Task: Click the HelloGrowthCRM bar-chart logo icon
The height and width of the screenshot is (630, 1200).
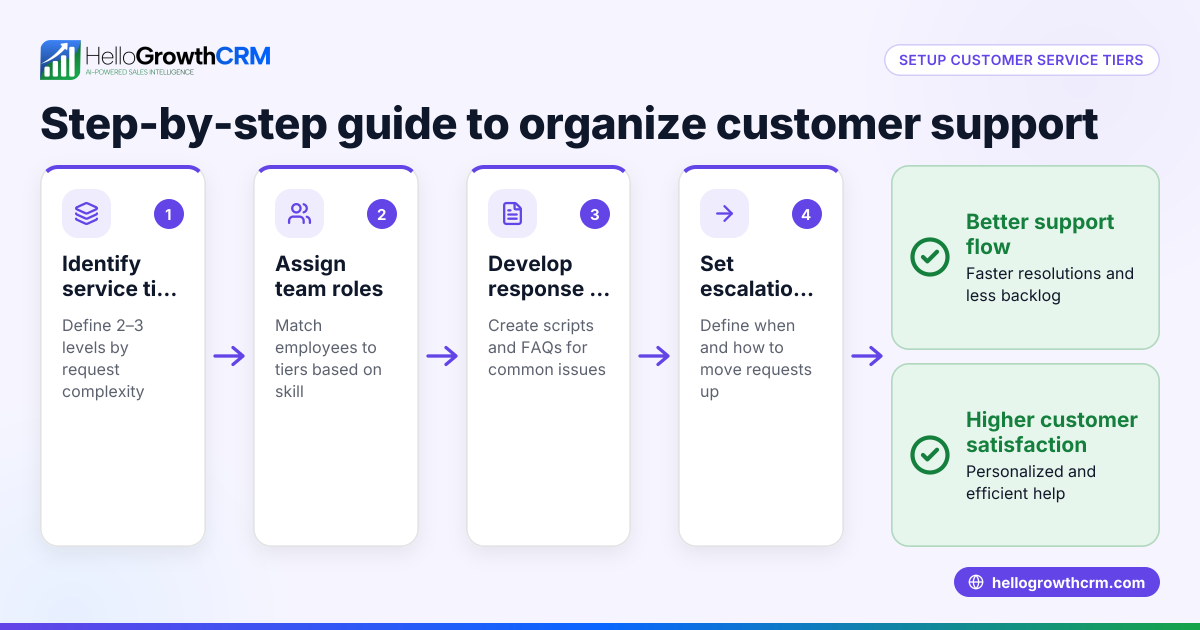Action: click(60, 60)
